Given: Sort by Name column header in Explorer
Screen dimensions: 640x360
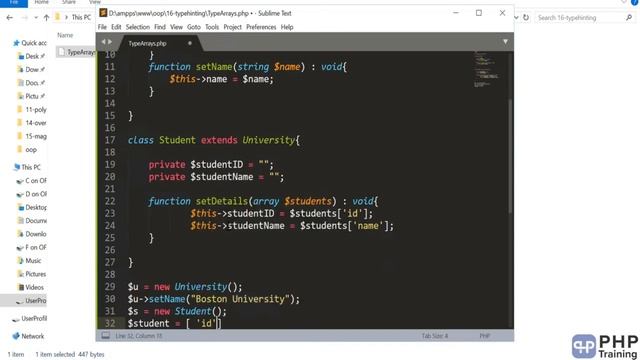Looking at the screenshot, I should 65,35.
